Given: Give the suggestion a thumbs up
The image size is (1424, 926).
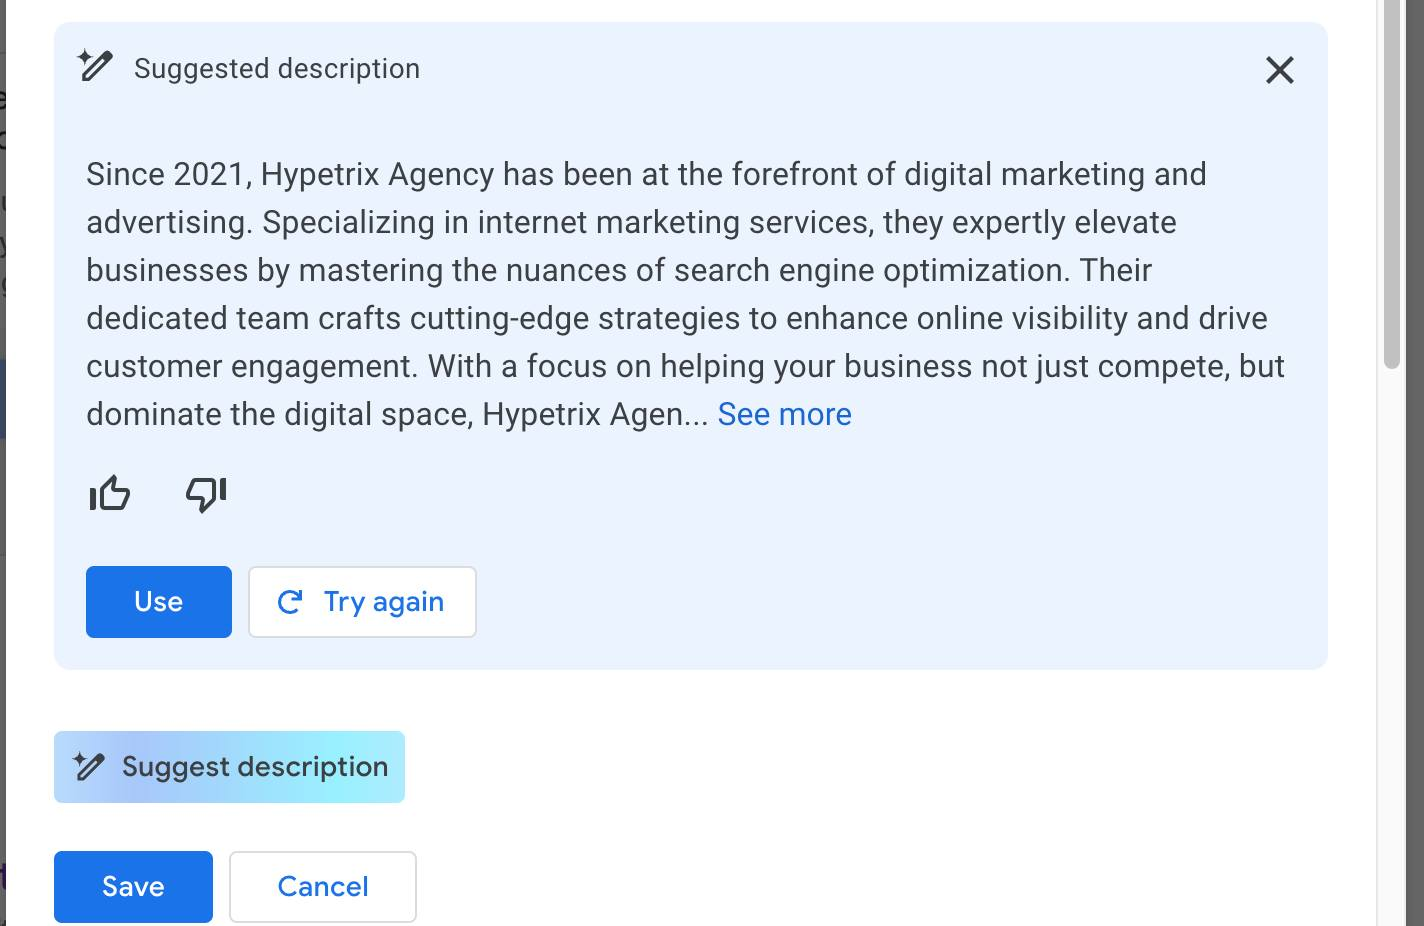Looking at the screenshot, I should coord(110,494).
